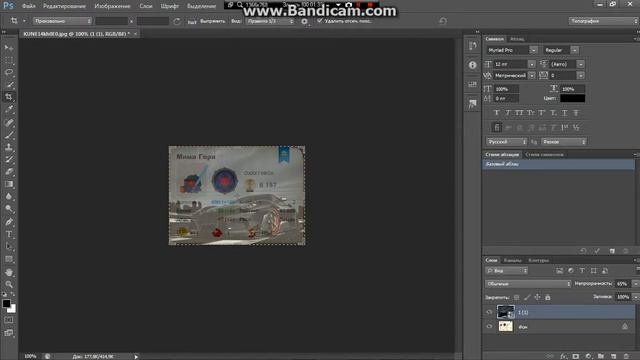Open the Myriad Pro font family dropdown
Viewport: 640px width, 360px height.
click(533, 50)
